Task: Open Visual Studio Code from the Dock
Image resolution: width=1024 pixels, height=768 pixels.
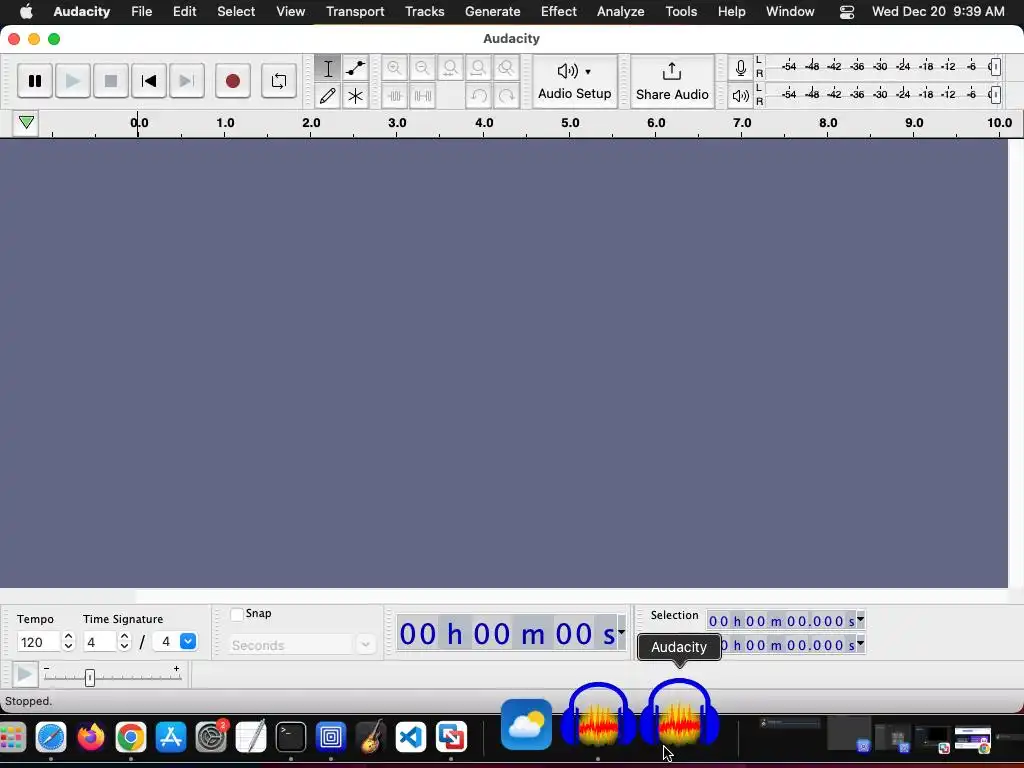Action: pyautogui.click(x=411, y=737)
